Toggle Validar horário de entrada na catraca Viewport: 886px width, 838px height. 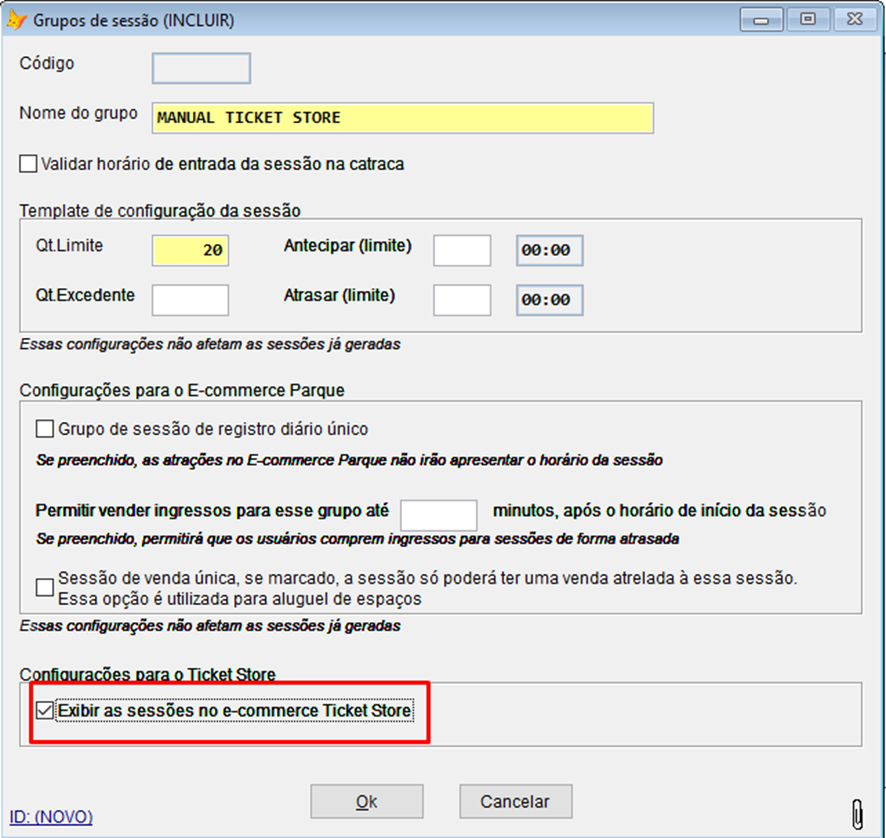[x=28, y=164]
